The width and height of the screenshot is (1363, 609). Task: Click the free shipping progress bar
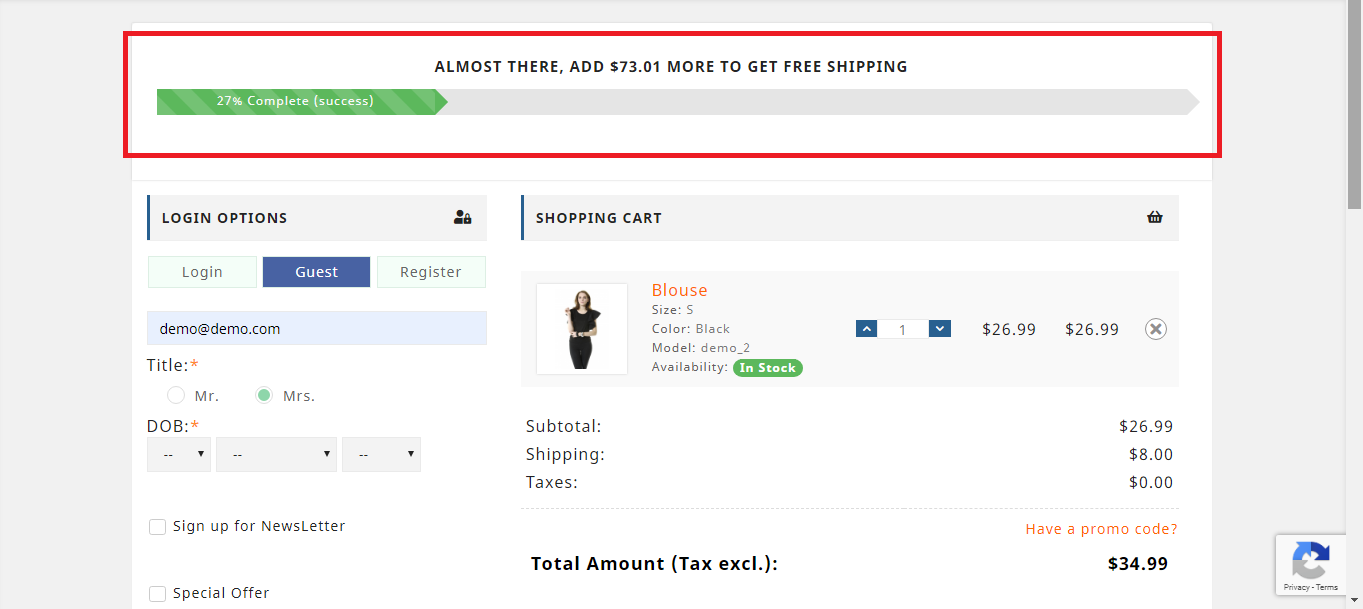click(x=676, y=101)
